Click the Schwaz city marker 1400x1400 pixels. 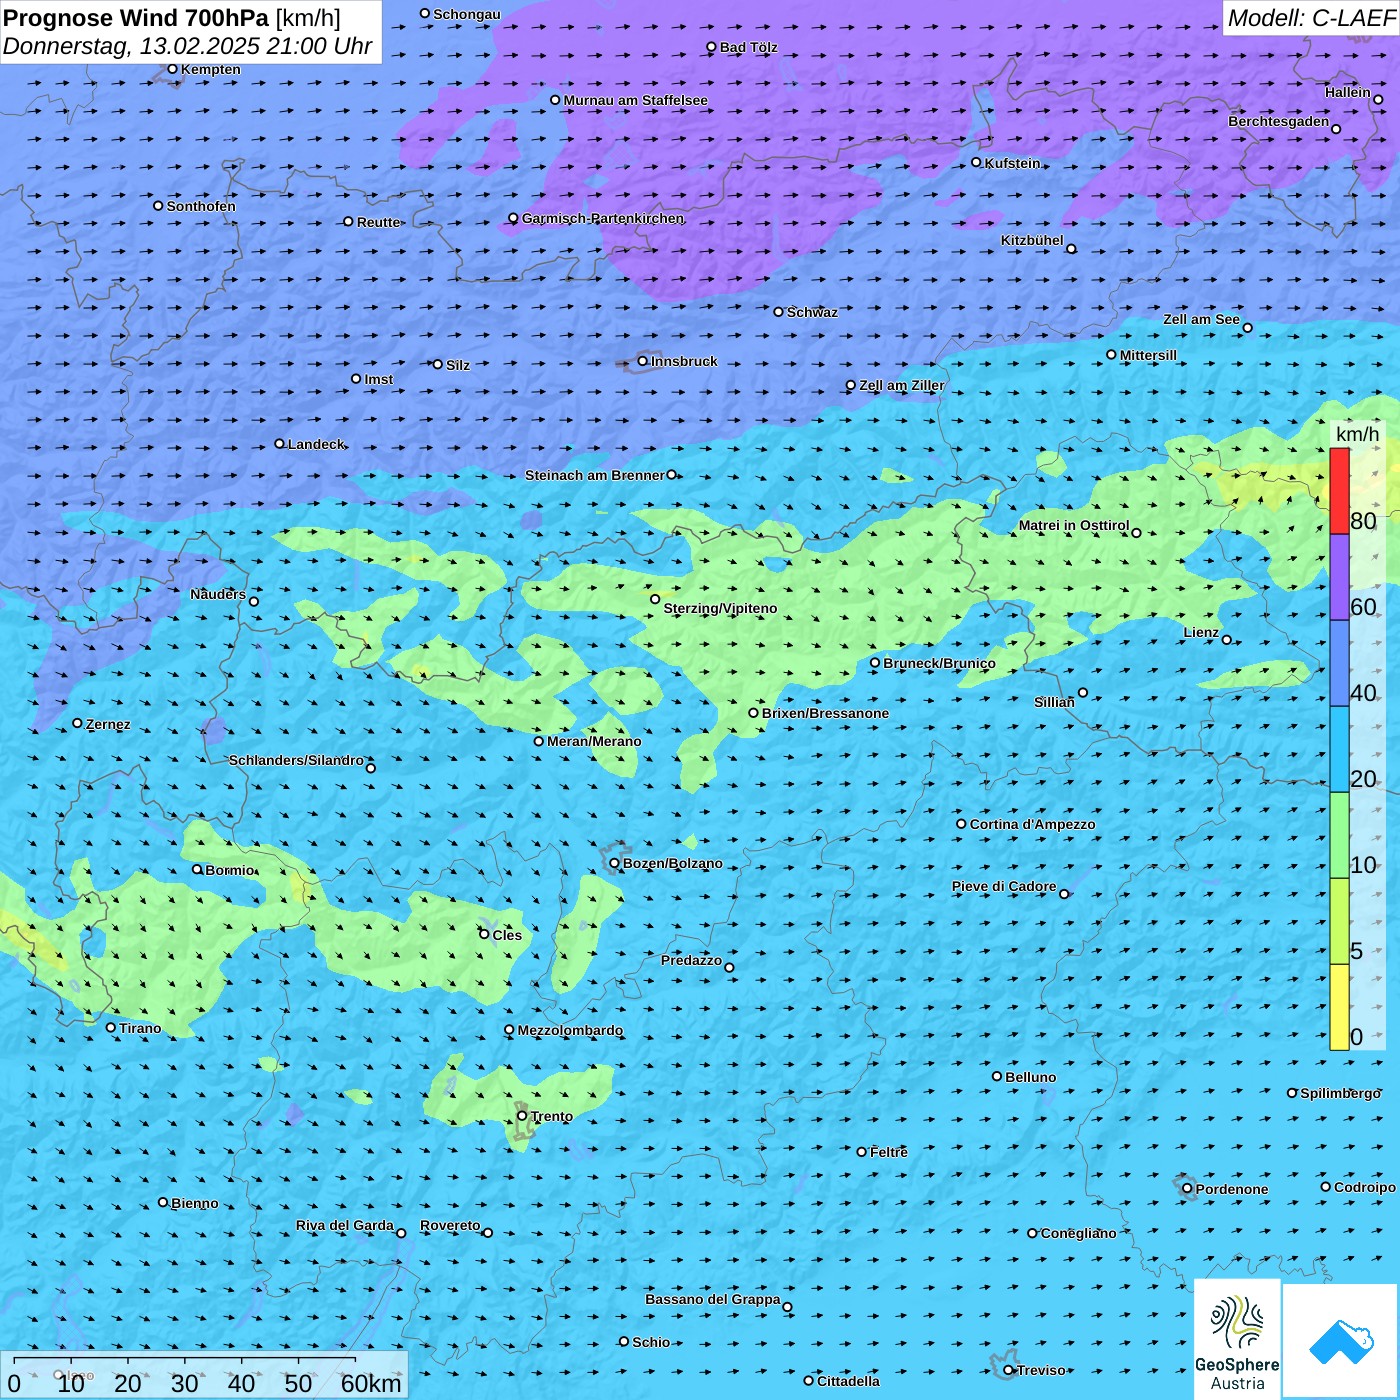(x=779, y=312)
